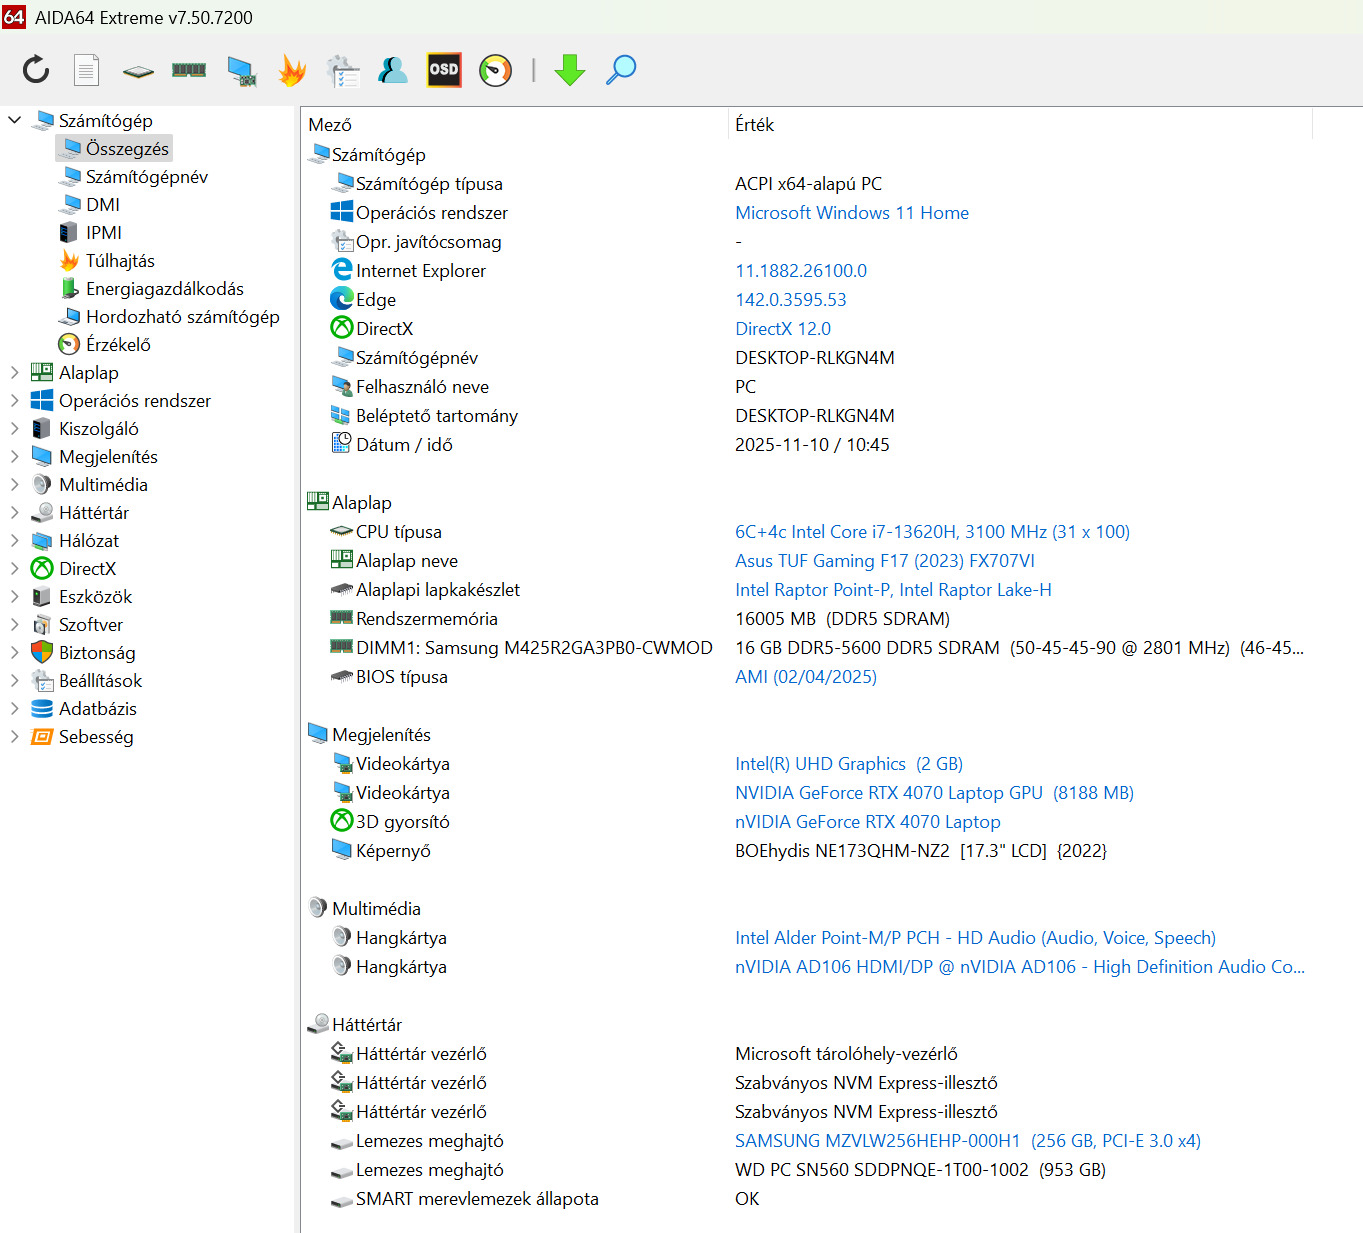Open the Report page icon
1363x1233 pixels.
[x=87, y=70]
